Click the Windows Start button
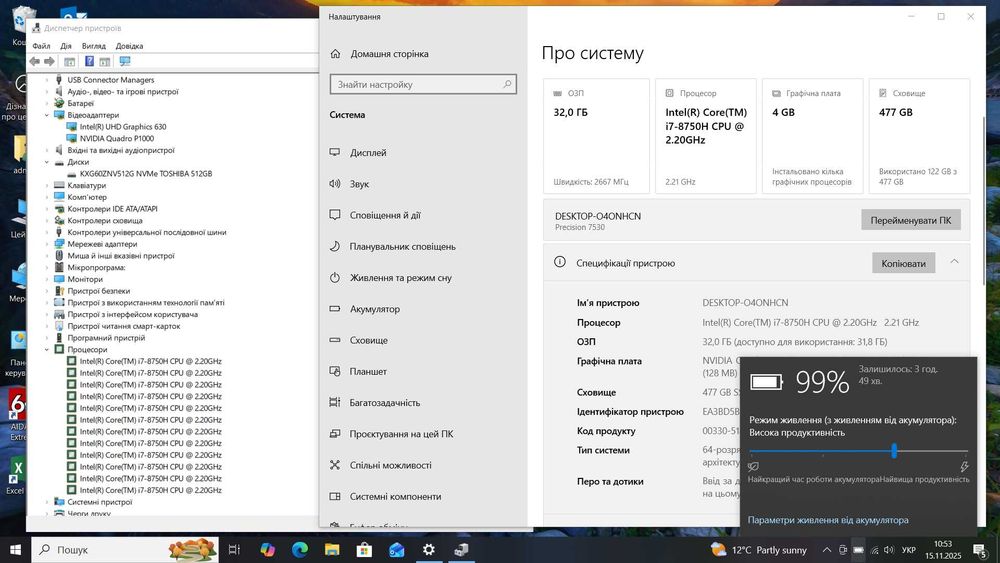Image resolution: width=1000 pixels, height=563 pixels. tap(15, 549)
